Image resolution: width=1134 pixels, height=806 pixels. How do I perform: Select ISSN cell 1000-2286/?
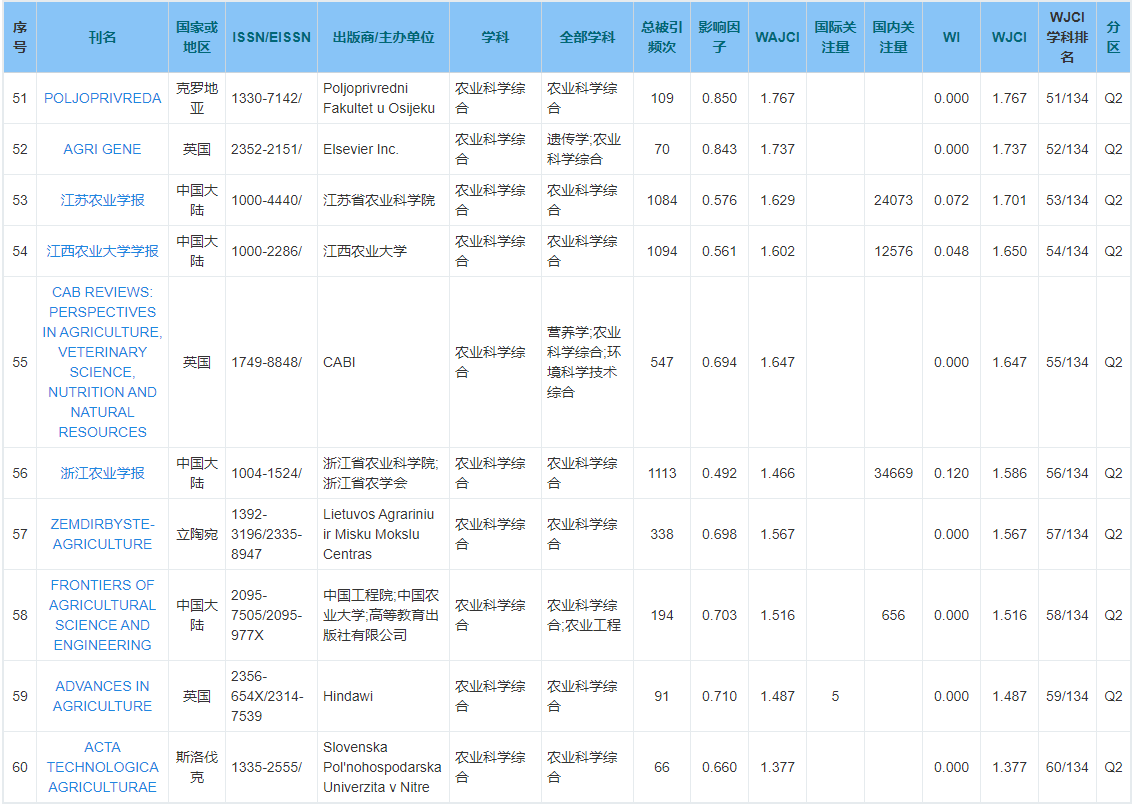pyautogui.click(x=271, y=251)
